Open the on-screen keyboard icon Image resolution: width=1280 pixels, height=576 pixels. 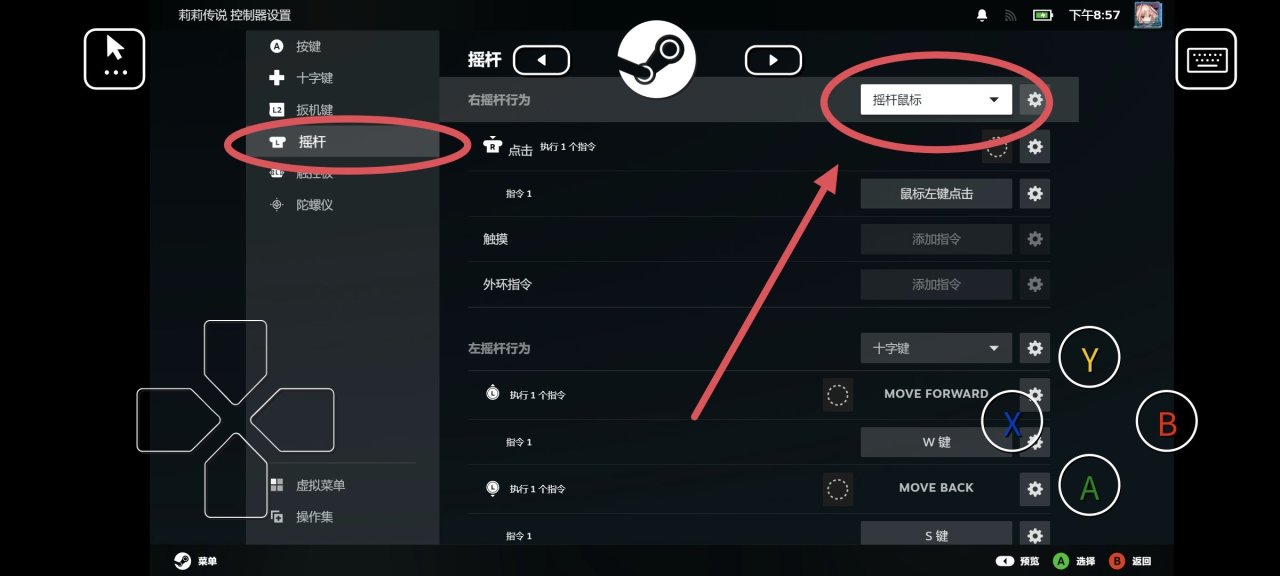(x=1206, y=59)
